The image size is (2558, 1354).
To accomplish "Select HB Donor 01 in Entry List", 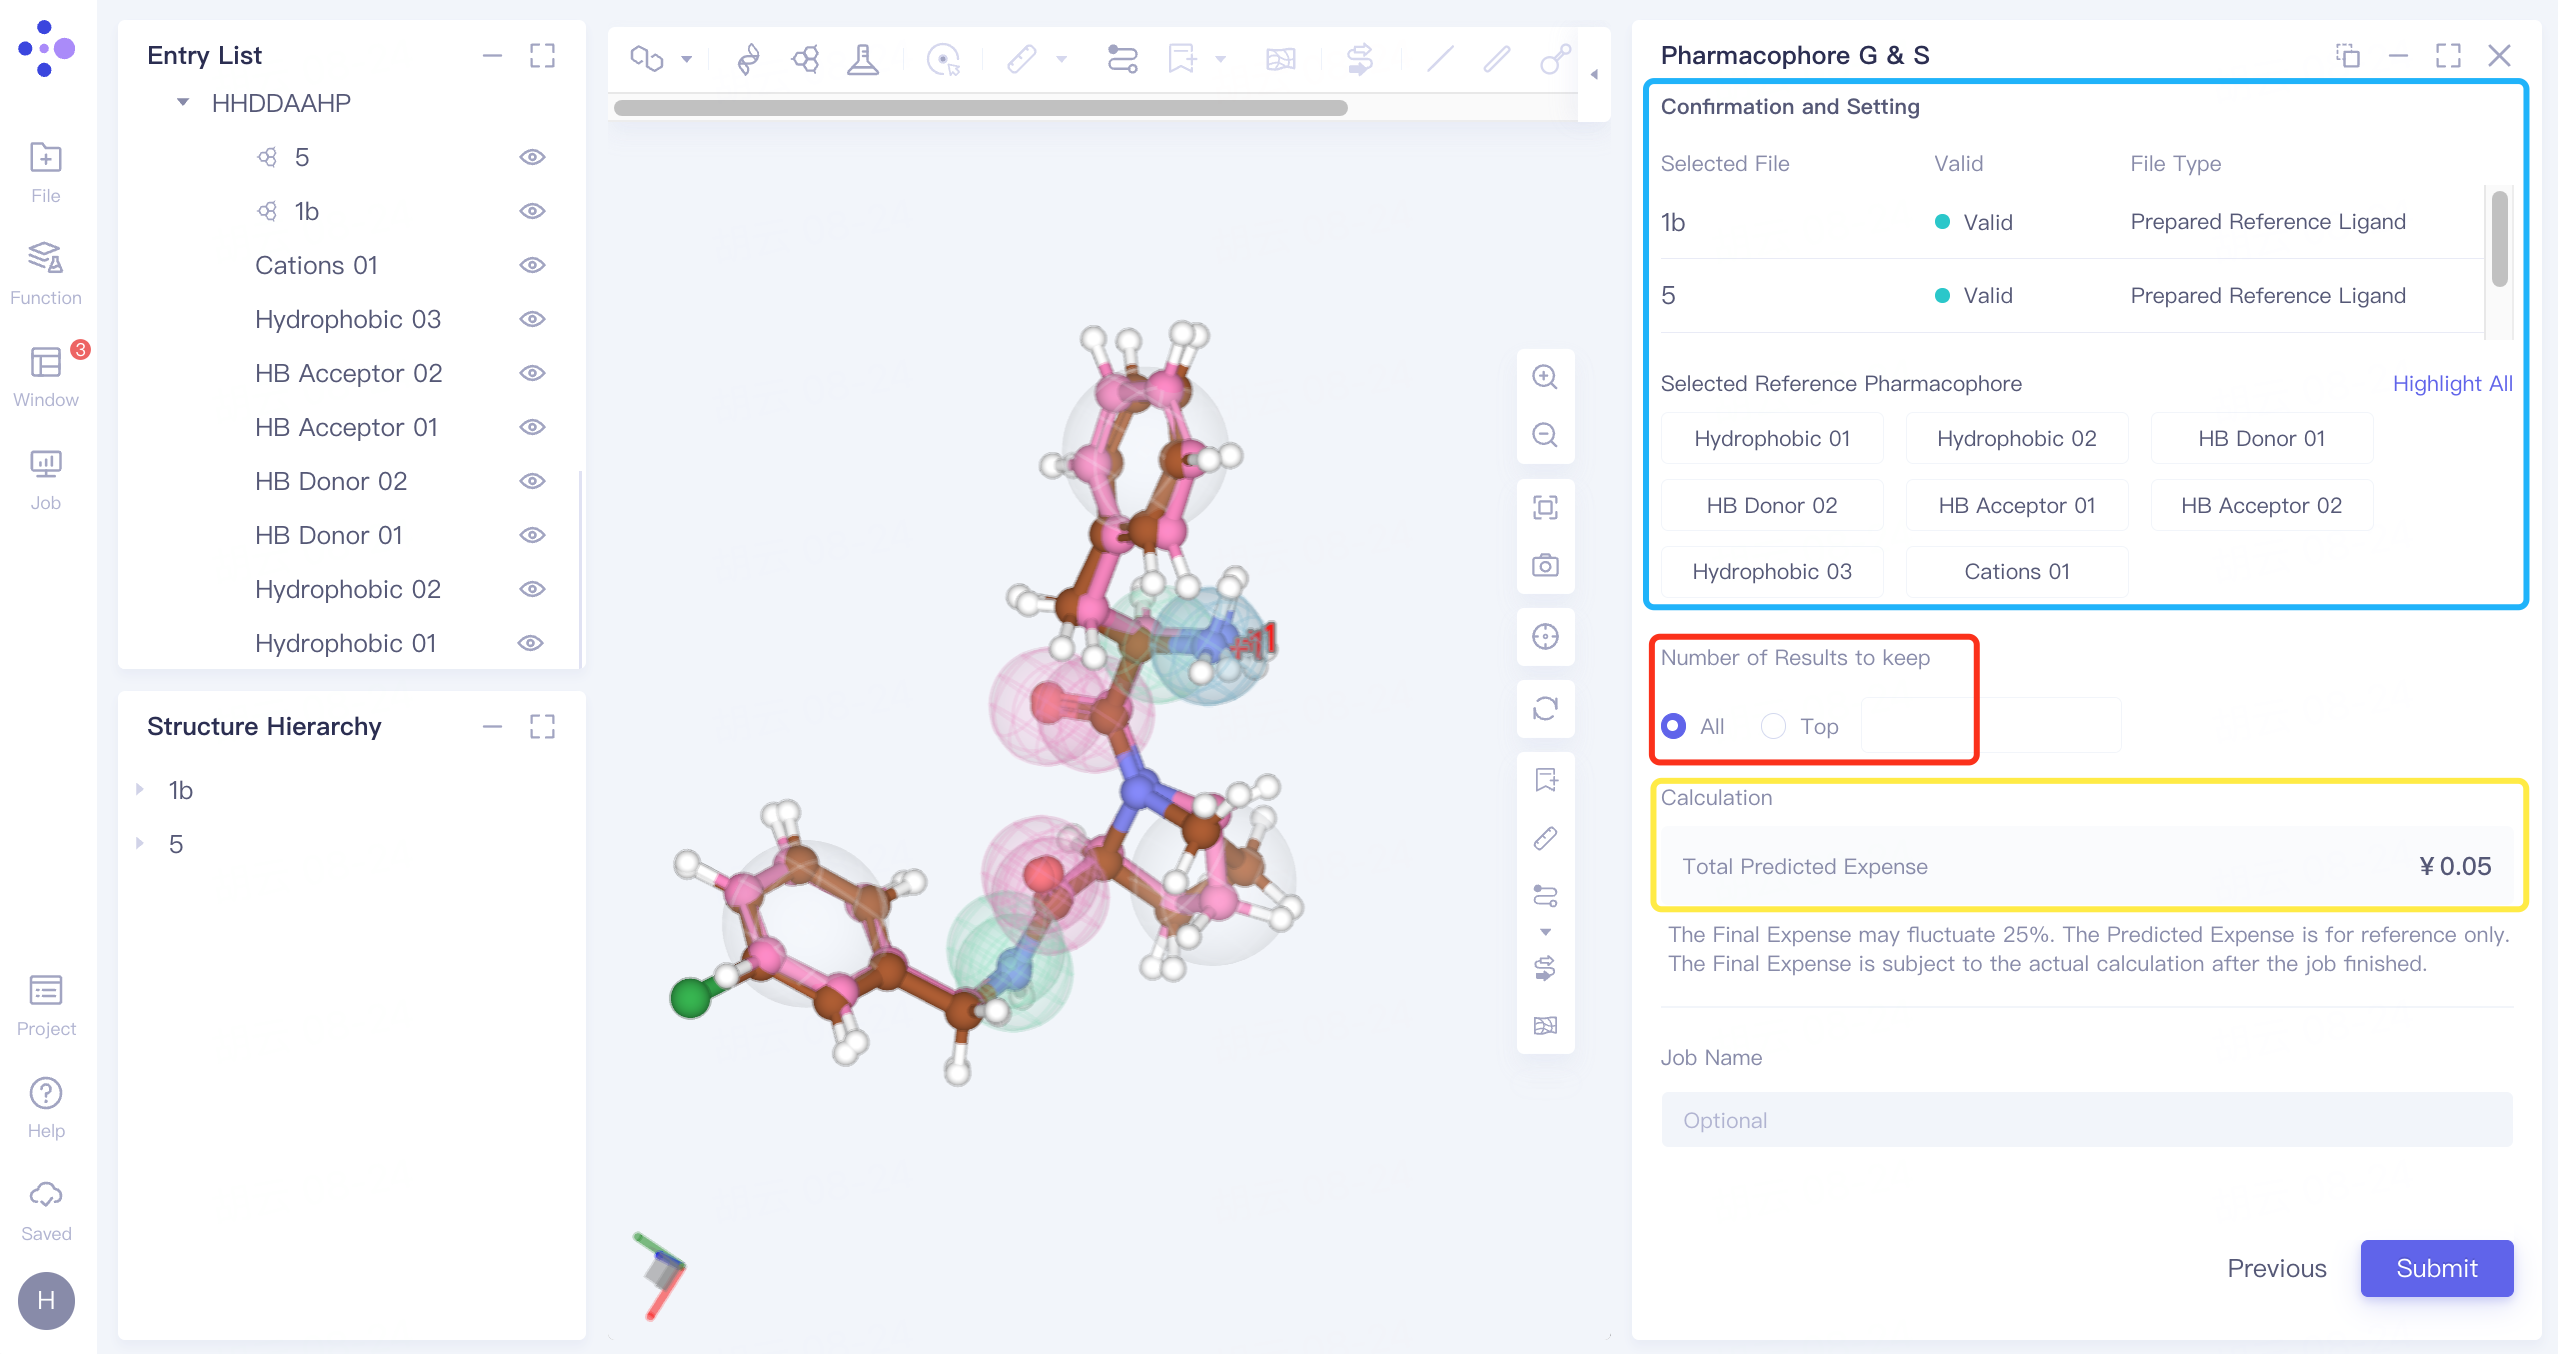I will coord(328,535).
